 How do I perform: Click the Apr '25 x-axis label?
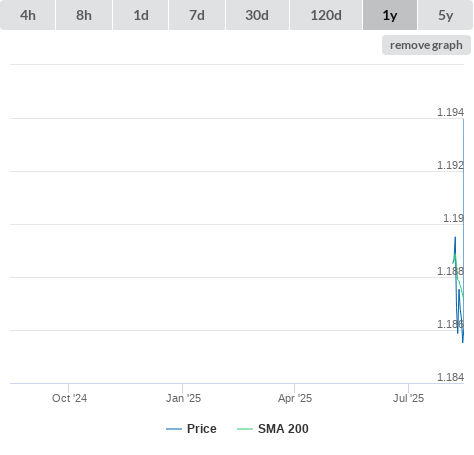coord(295,398)
